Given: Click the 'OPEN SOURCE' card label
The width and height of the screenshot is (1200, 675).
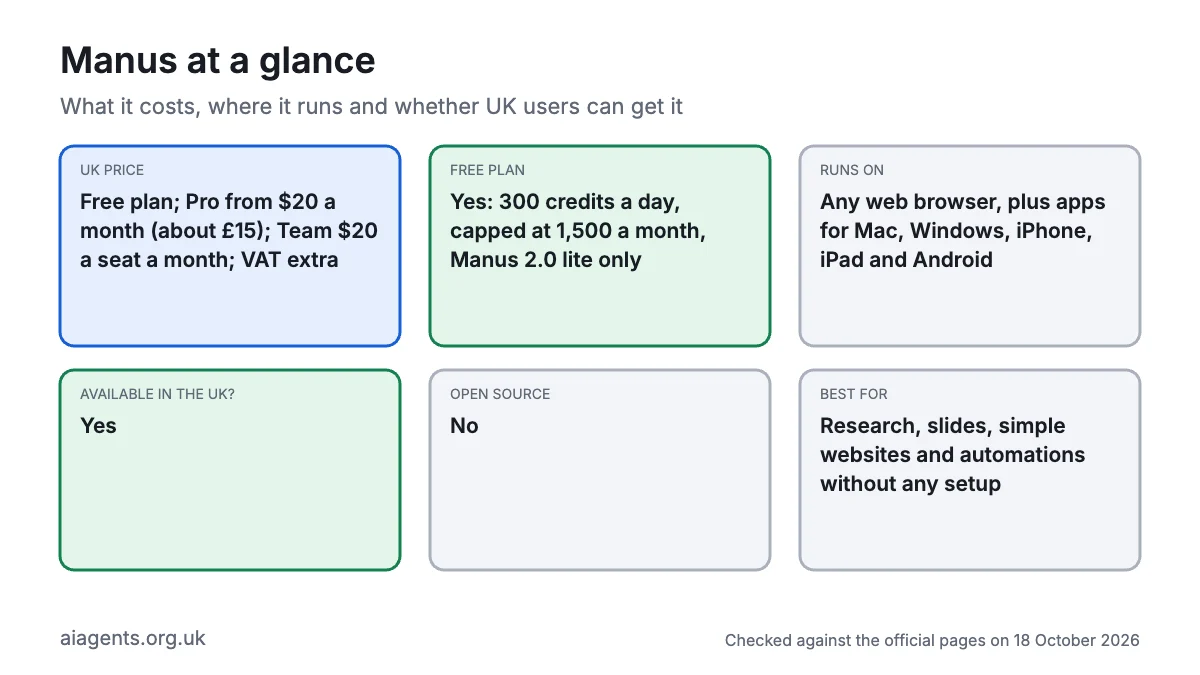Looking at the screenshot, I should pos(500,394).
